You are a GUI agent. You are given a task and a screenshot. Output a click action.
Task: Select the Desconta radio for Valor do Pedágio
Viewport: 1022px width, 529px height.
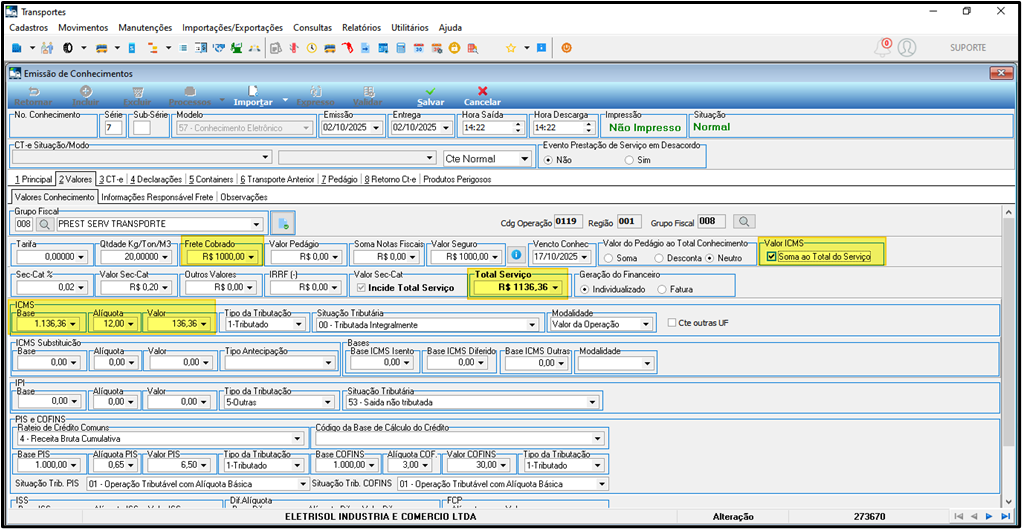point(659,258)
